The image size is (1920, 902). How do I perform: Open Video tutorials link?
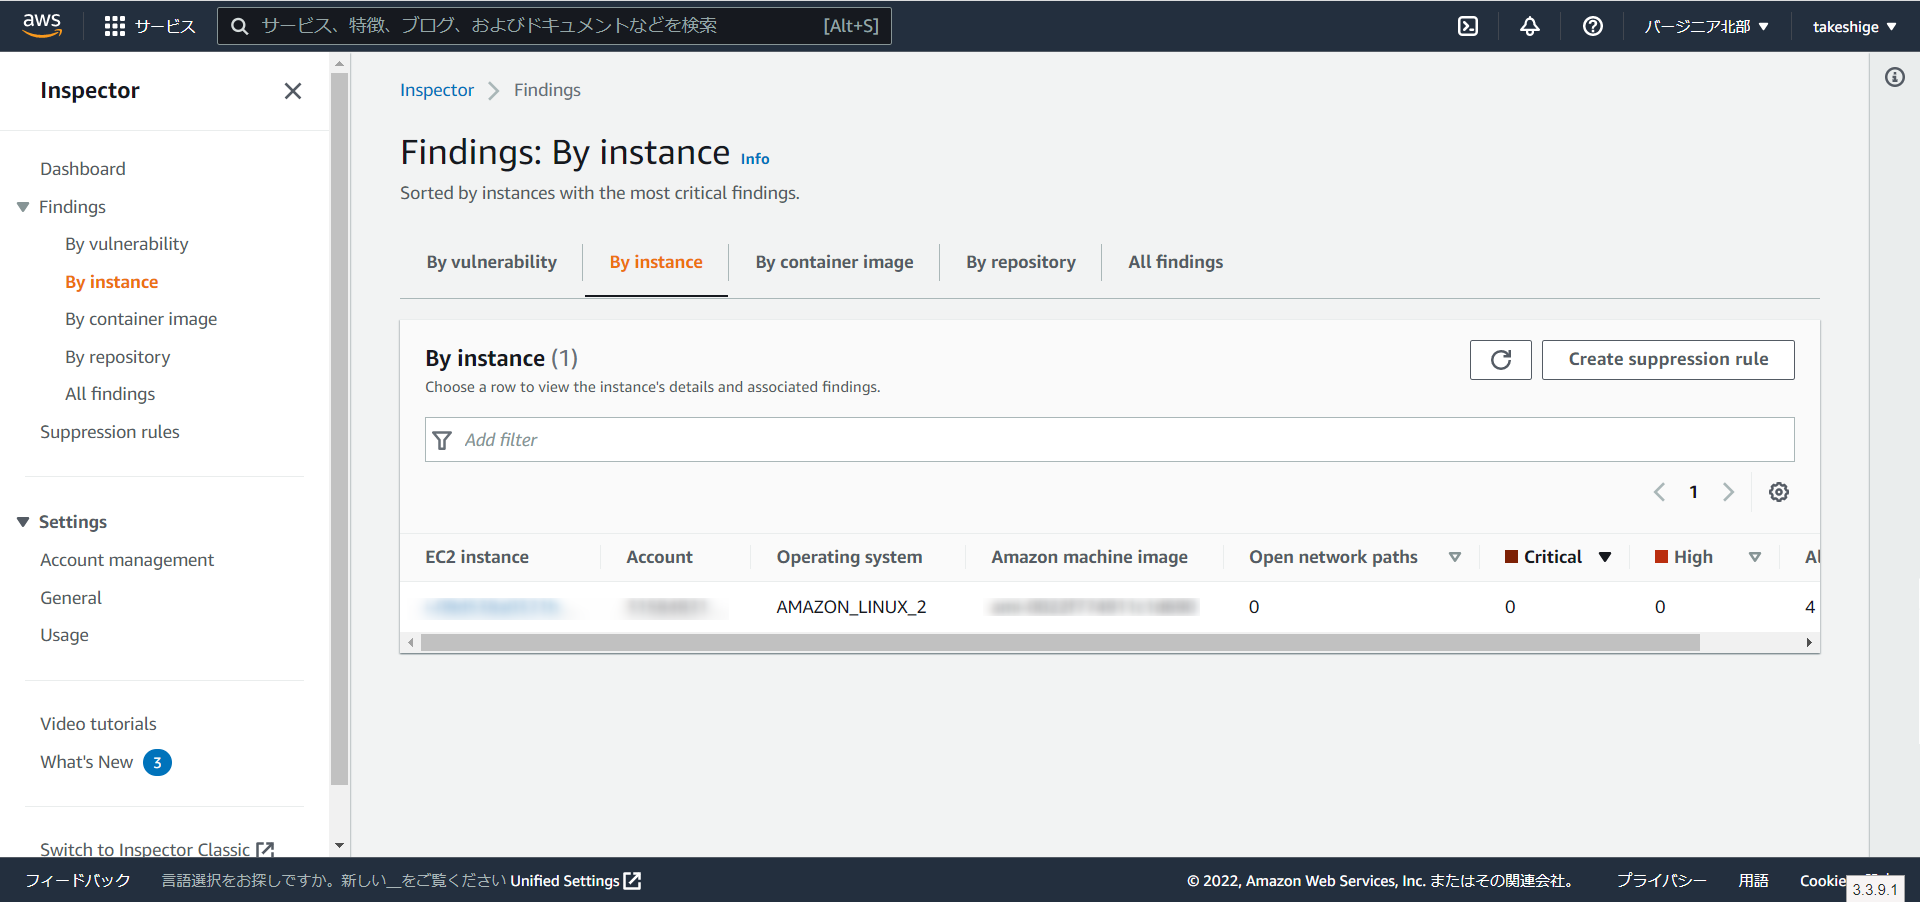(x=98, y=724)
